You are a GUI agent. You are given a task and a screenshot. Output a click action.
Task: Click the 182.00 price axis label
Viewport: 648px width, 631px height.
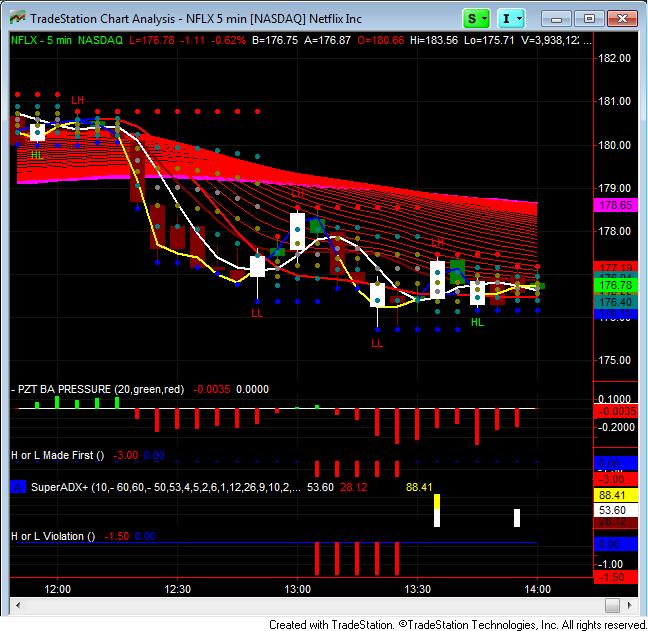click(x=615, y=58)
